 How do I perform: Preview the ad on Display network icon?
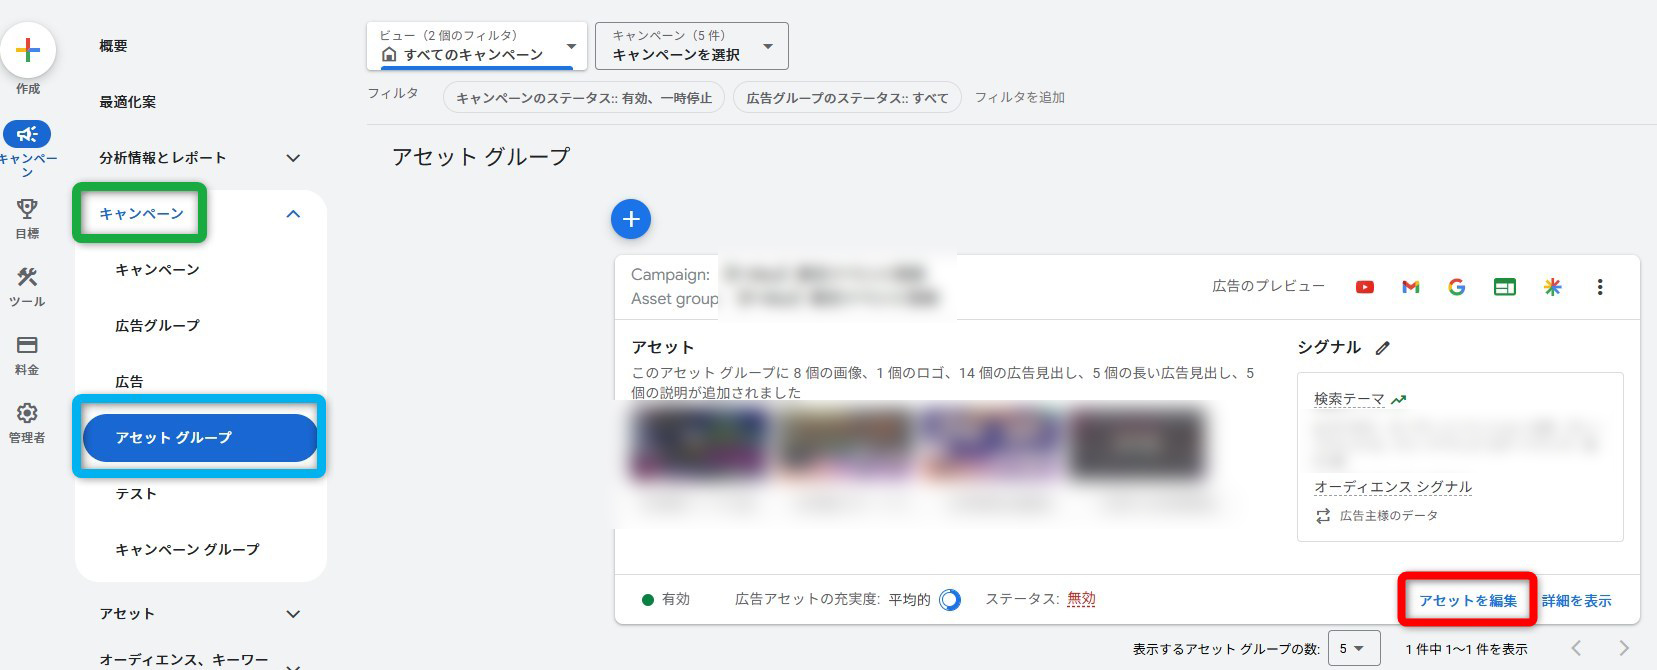coord(1504,287)
